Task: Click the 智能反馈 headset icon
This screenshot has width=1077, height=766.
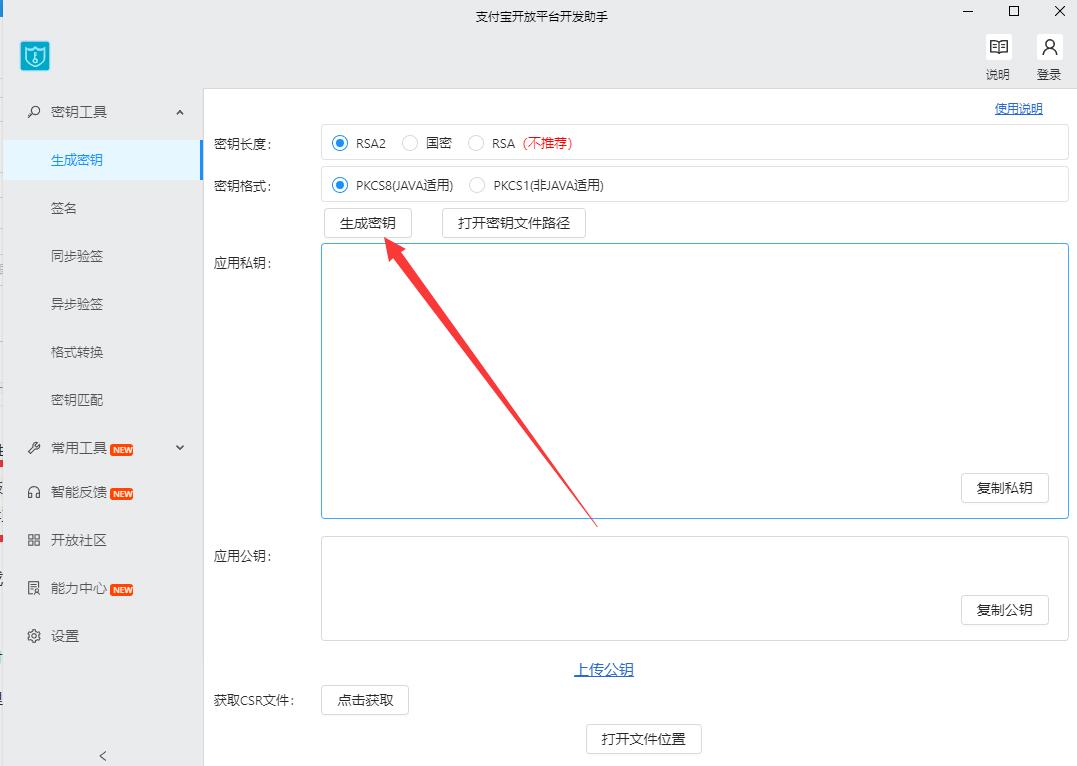Action: [x=34, y=493]
